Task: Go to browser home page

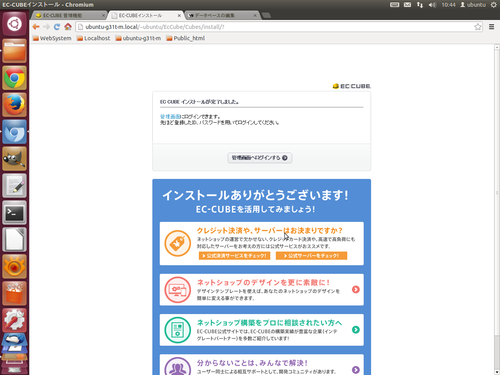Action: [68, 27]
